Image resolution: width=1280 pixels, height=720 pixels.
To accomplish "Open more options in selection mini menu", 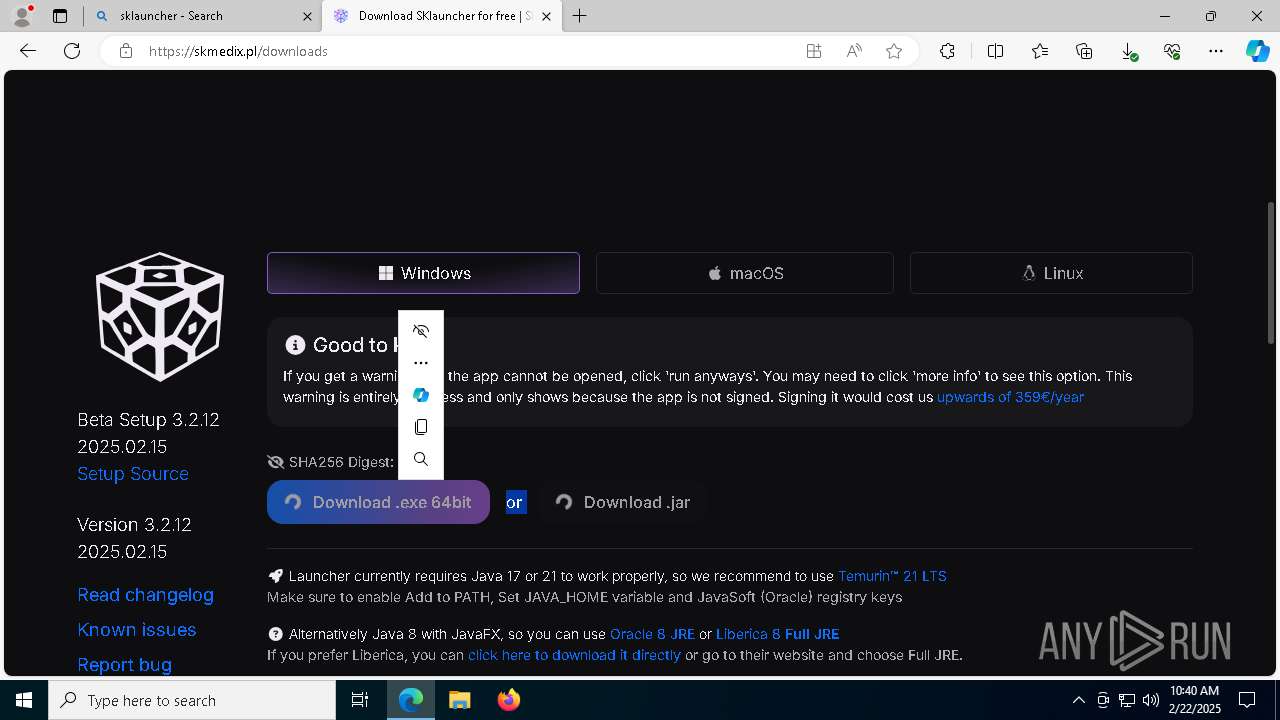I will (x=421, y=363).
